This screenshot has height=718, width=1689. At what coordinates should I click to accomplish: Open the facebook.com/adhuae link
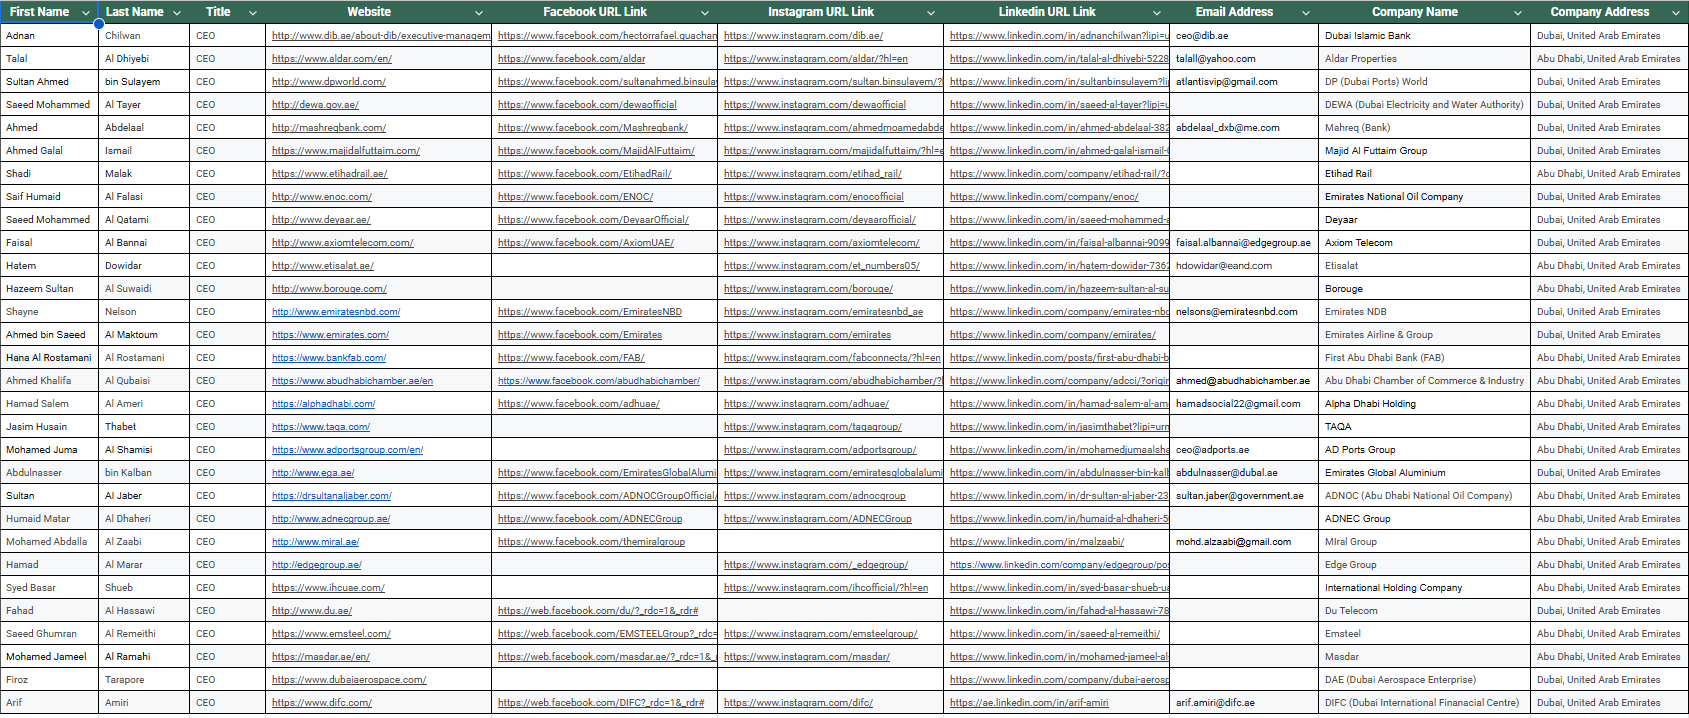point(579,404)
